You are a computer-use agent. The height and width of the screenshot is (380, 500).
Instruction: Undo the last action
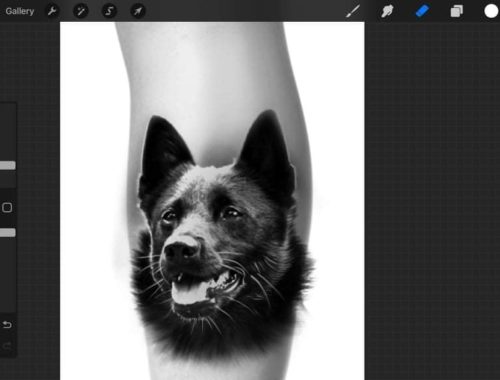[x=7, y=324]
